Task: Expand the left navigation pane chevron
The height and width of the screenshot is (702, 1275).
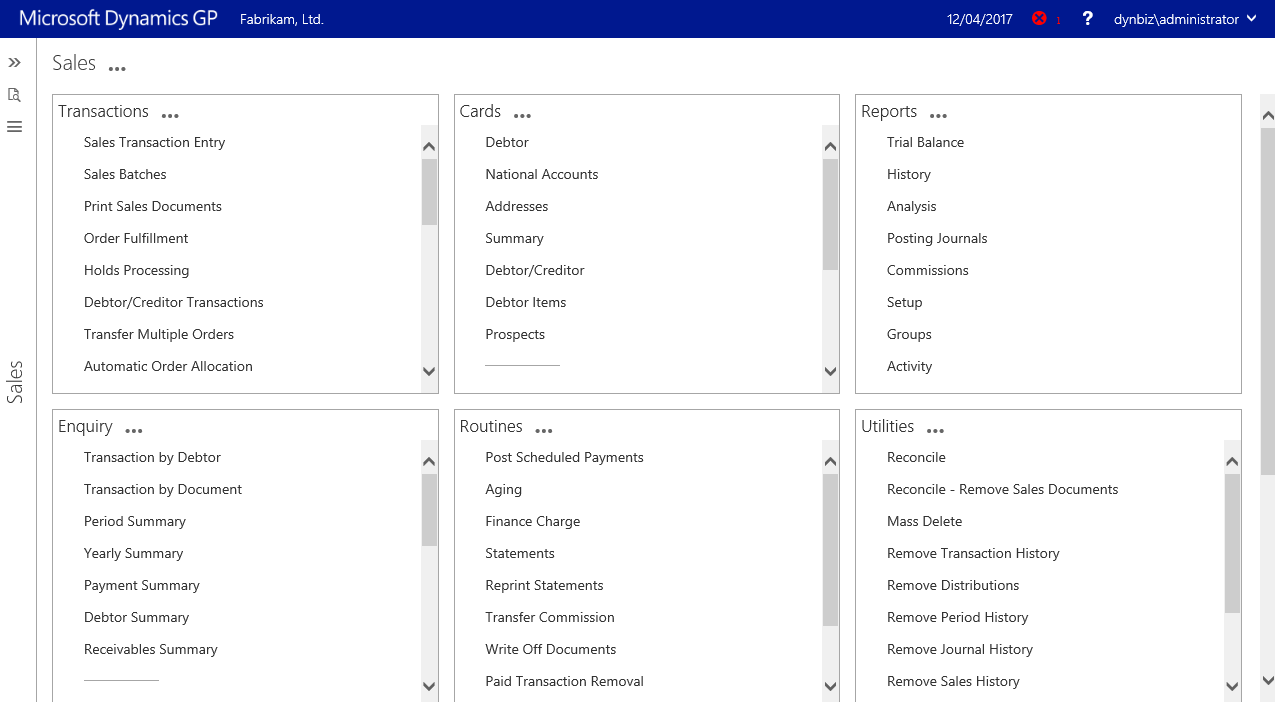Action: tap(14, 63)
